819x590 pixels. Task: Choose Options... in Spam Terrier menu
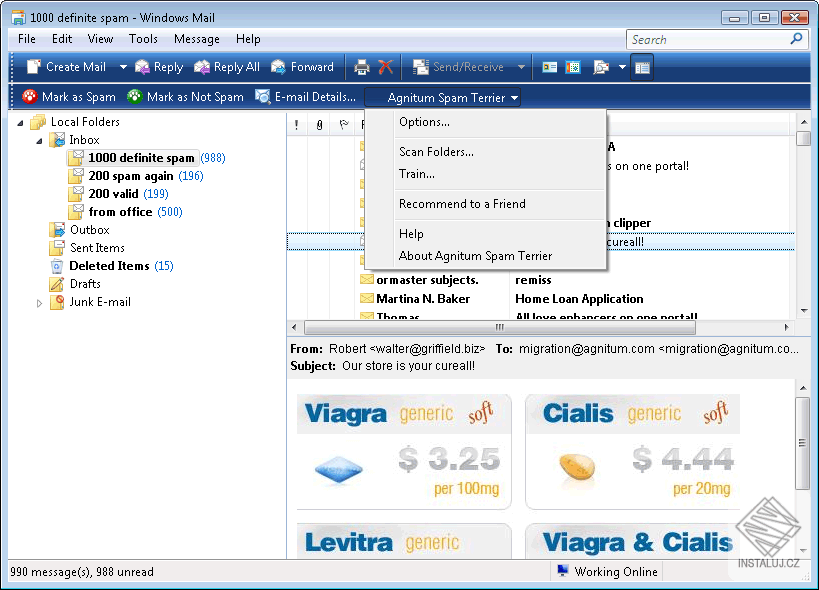(x=424, y=122)
